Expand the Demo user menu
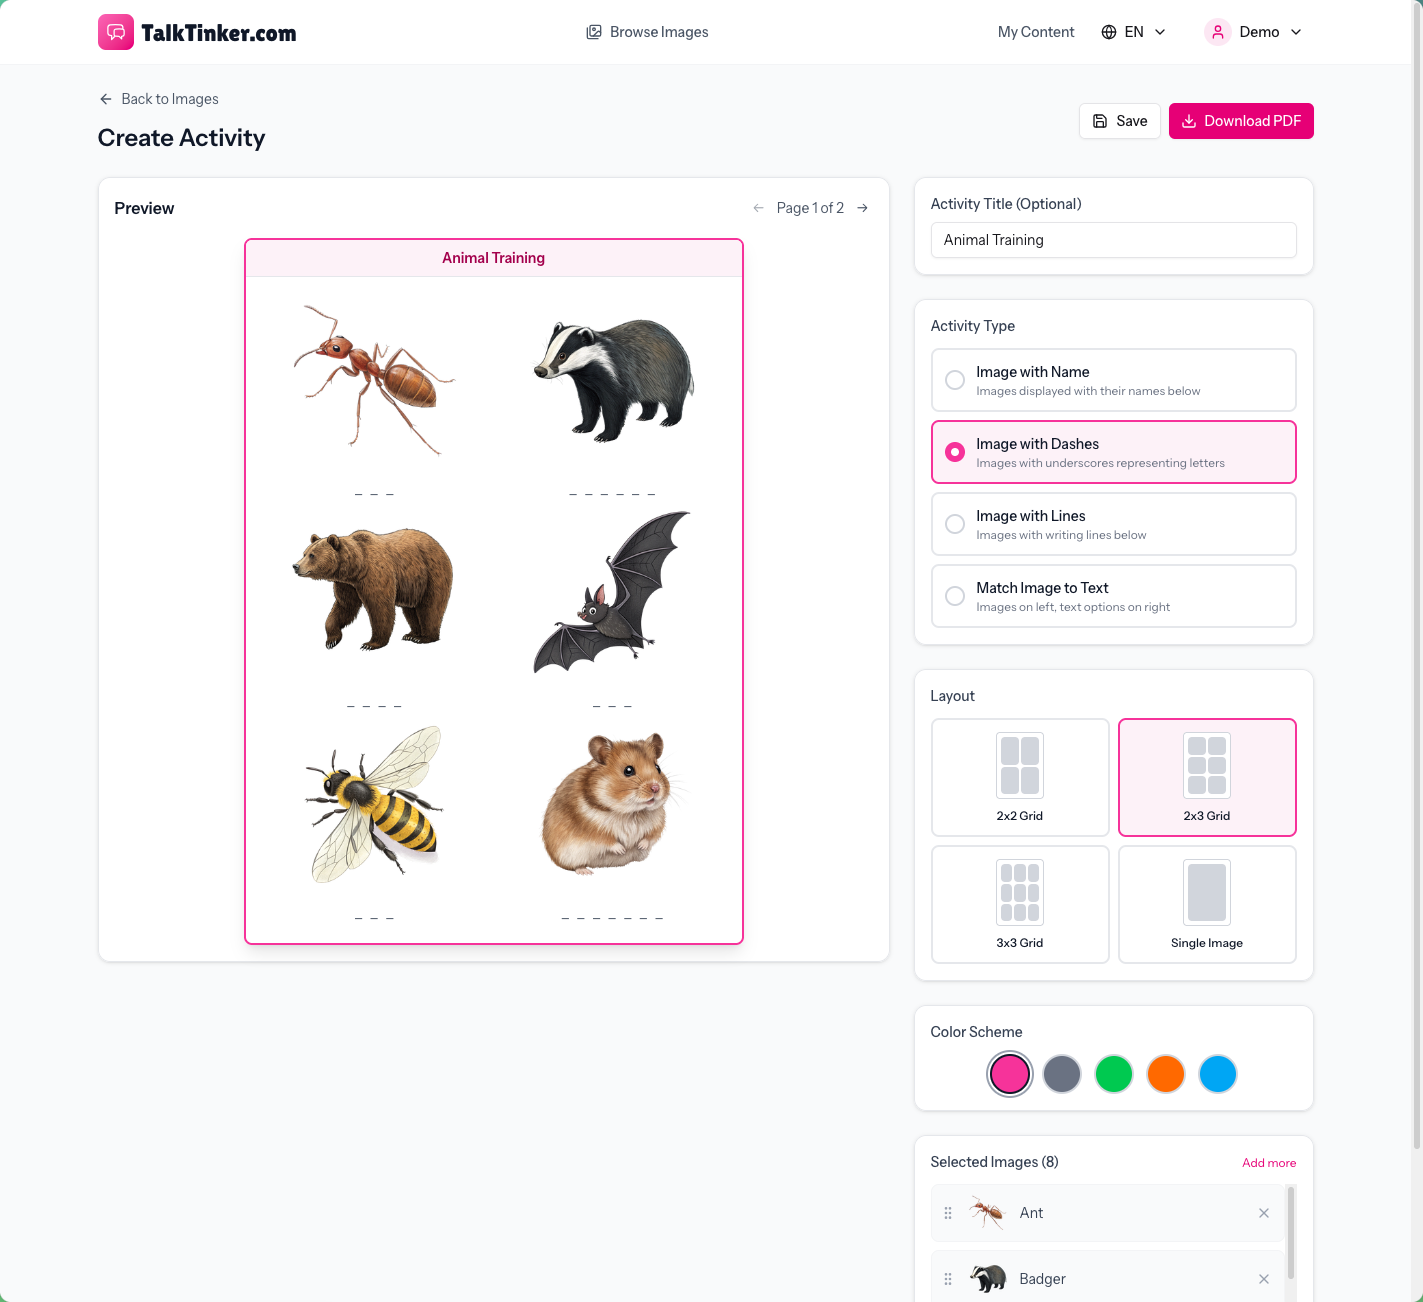 click(x=1254, y=32)
